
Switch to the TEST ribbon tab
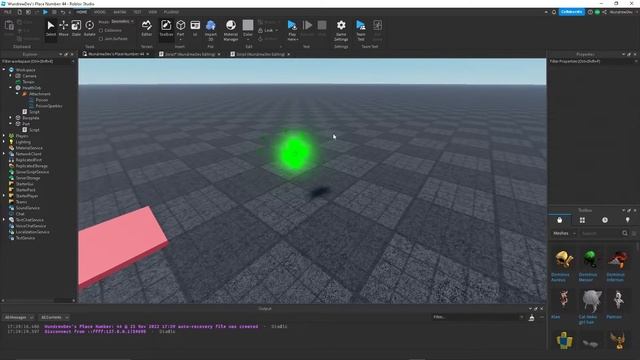(x=138, y=12)
